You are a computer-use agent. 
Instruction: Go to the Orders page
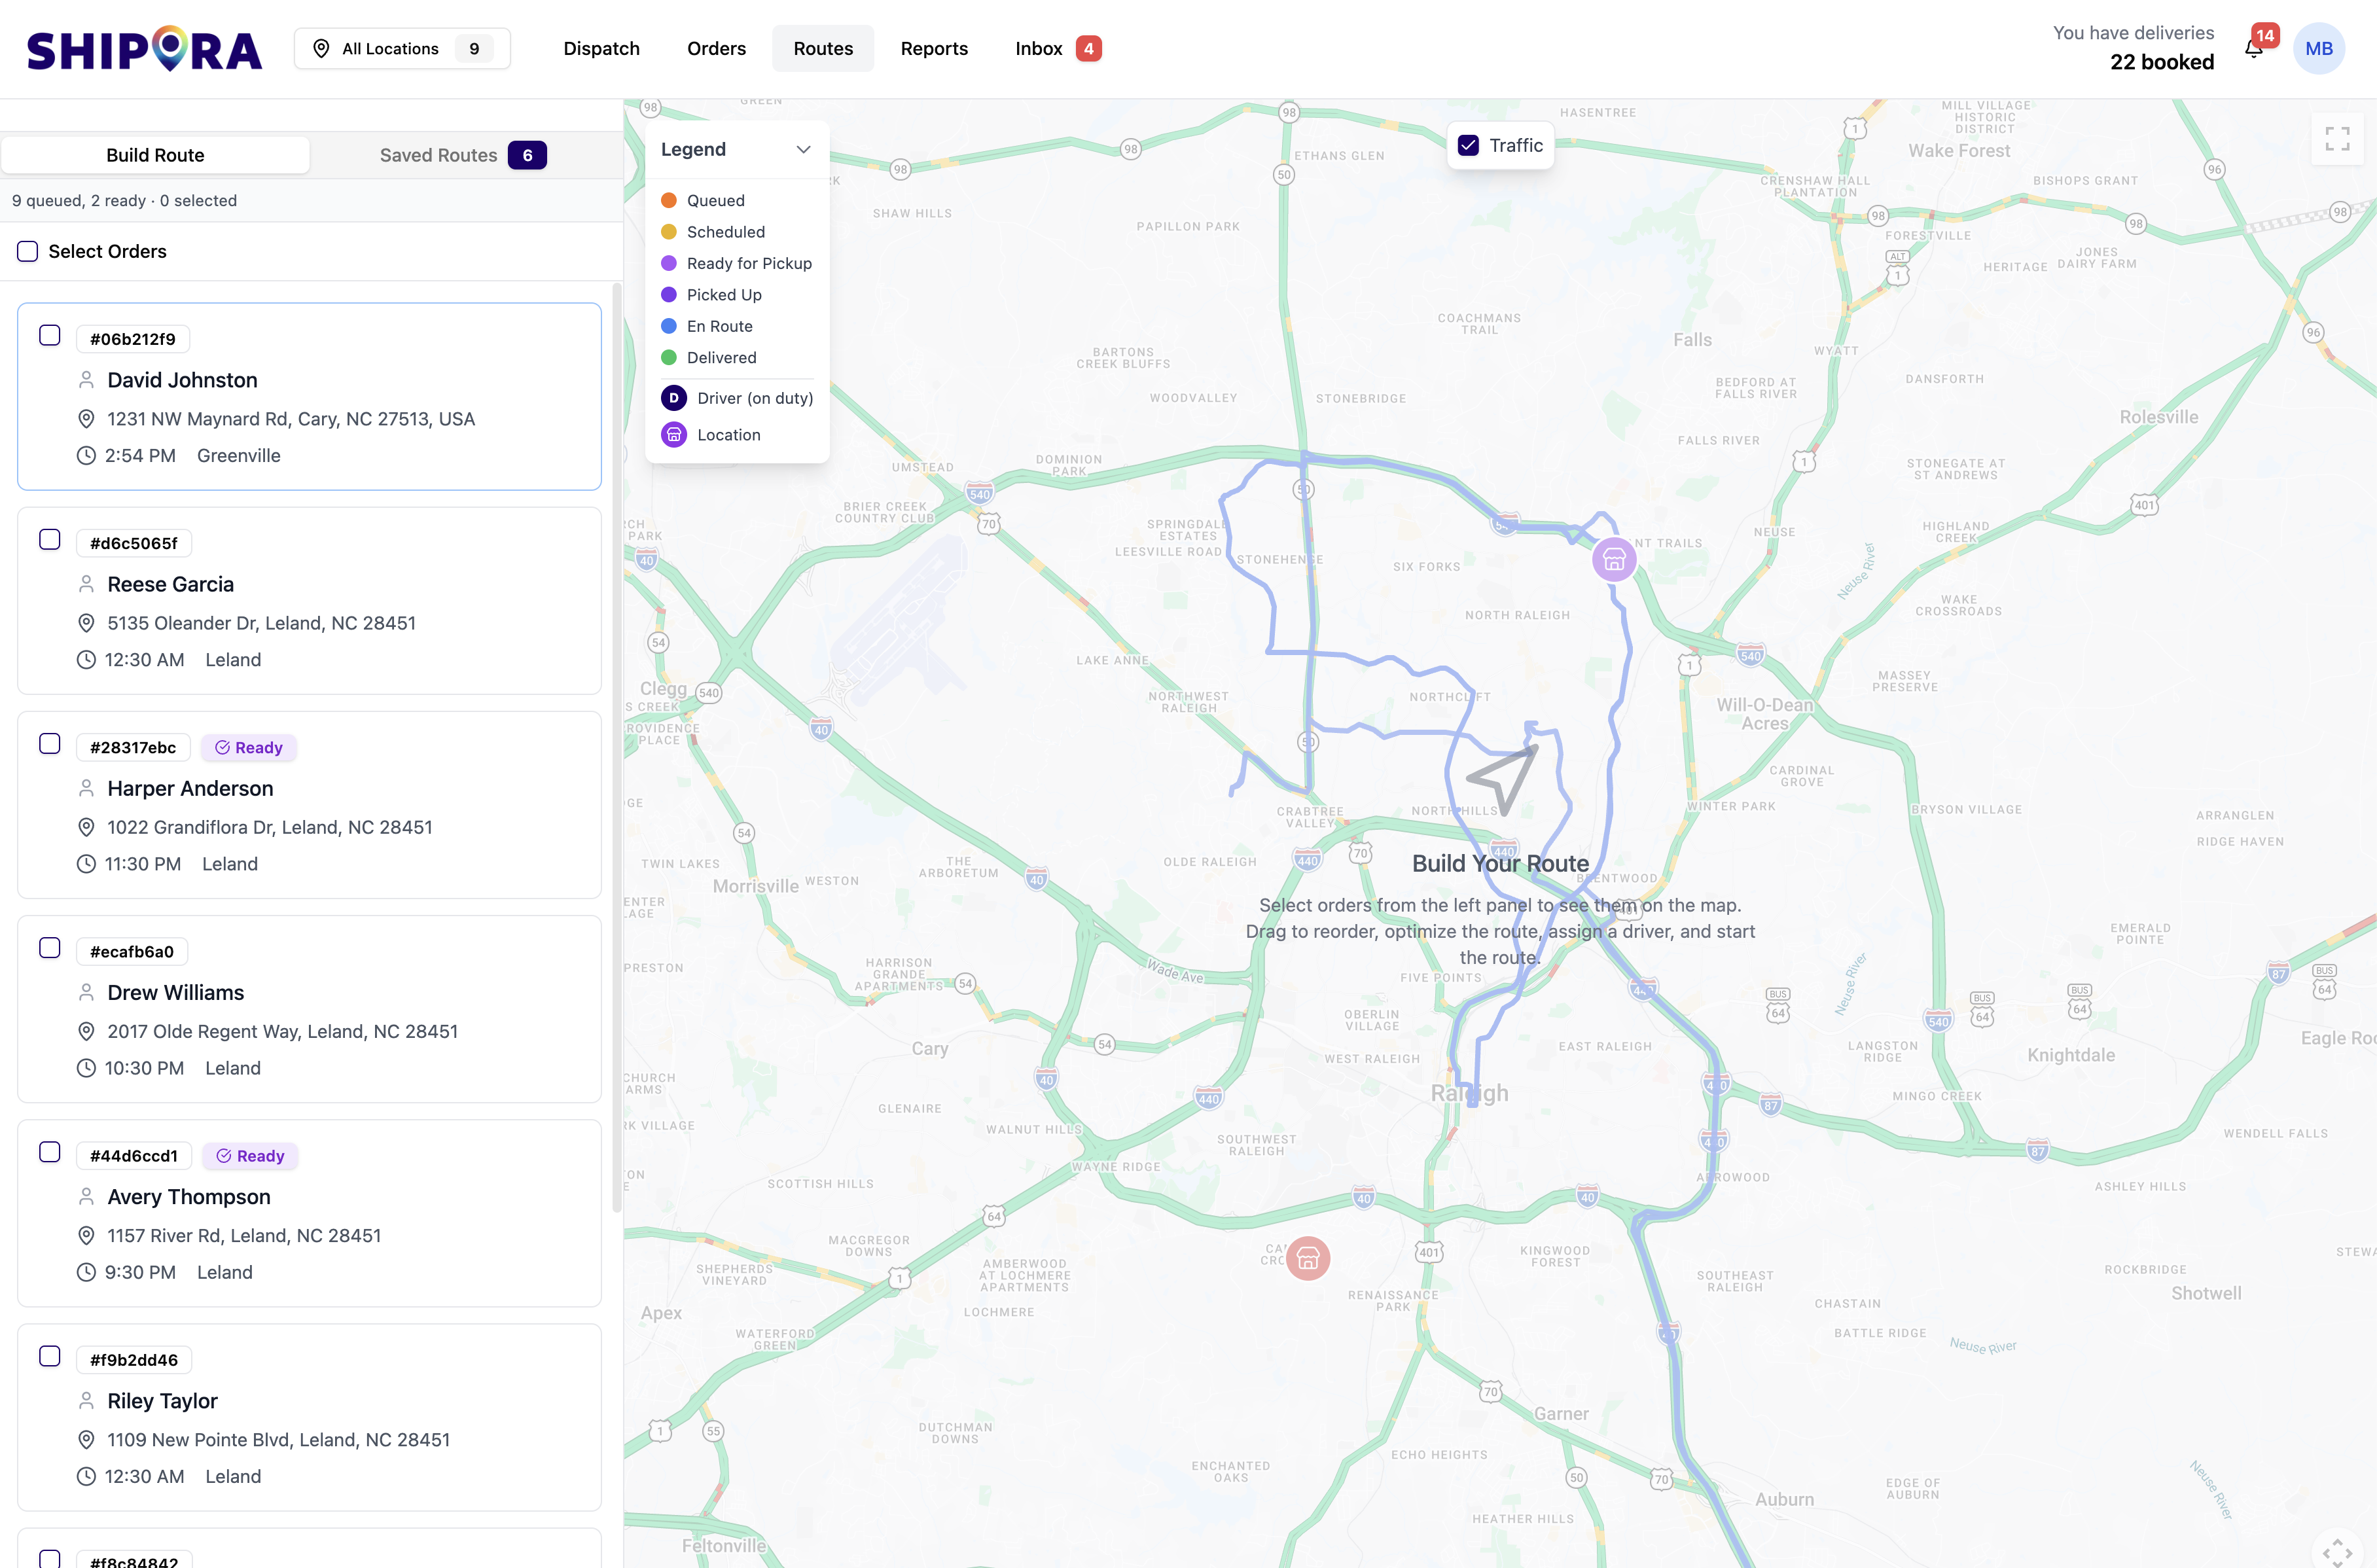716,49
